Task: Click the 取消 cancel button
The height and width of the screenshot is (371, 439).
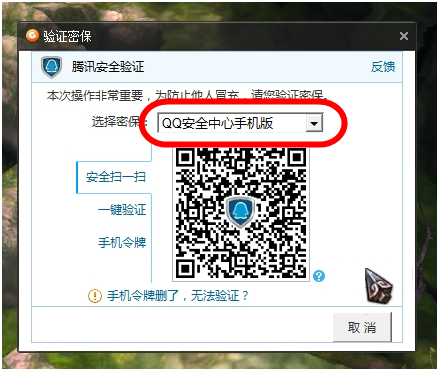Action: tap(362, 327)
